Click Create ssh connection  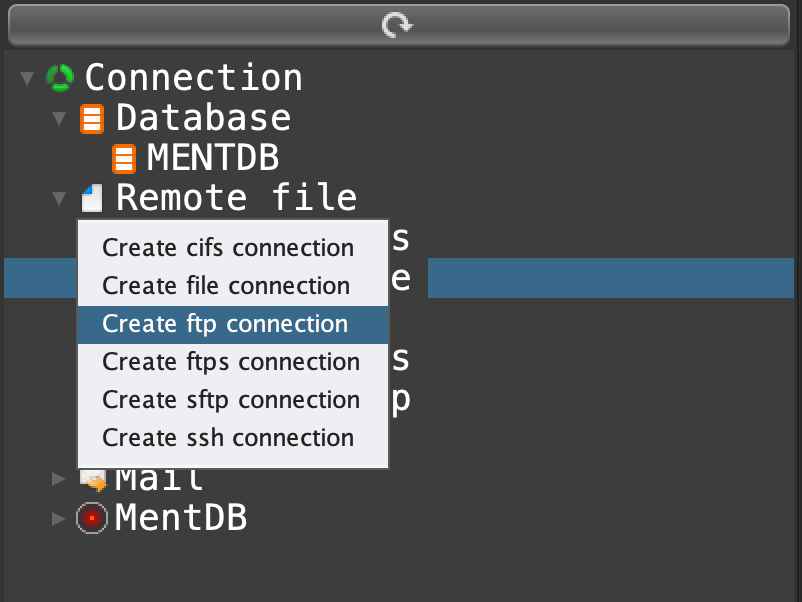pos(228,438)
